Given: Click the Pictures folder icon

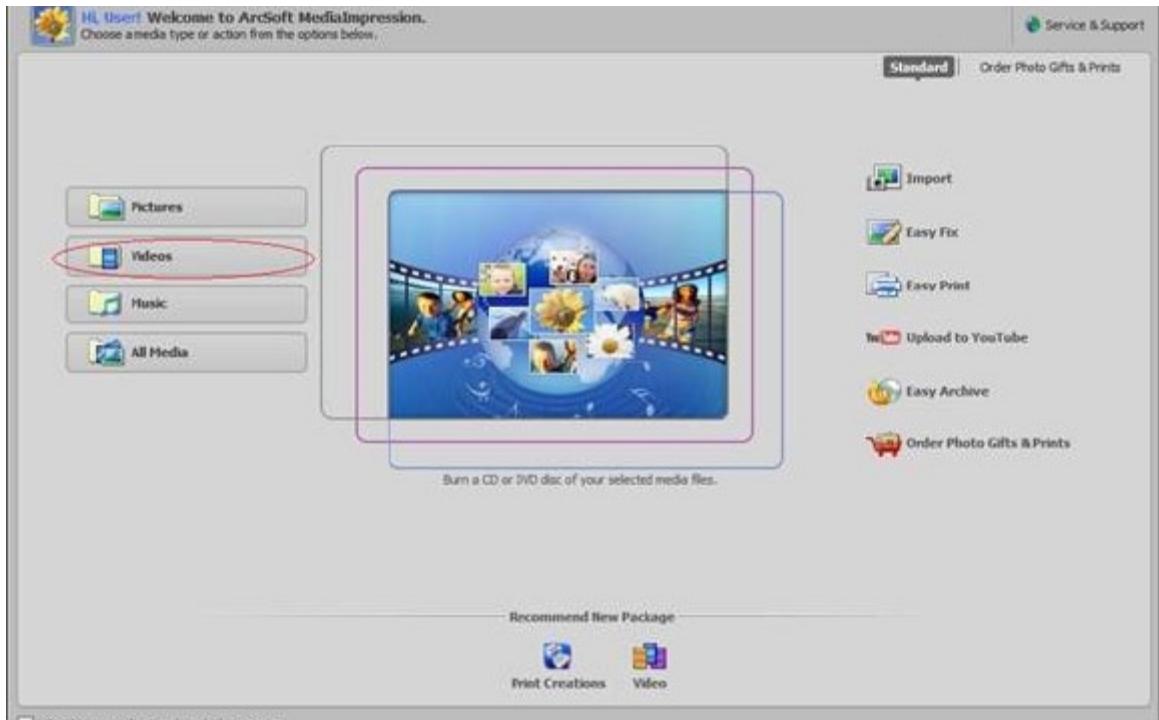Looking at the screenshot, I should (106, 207).
